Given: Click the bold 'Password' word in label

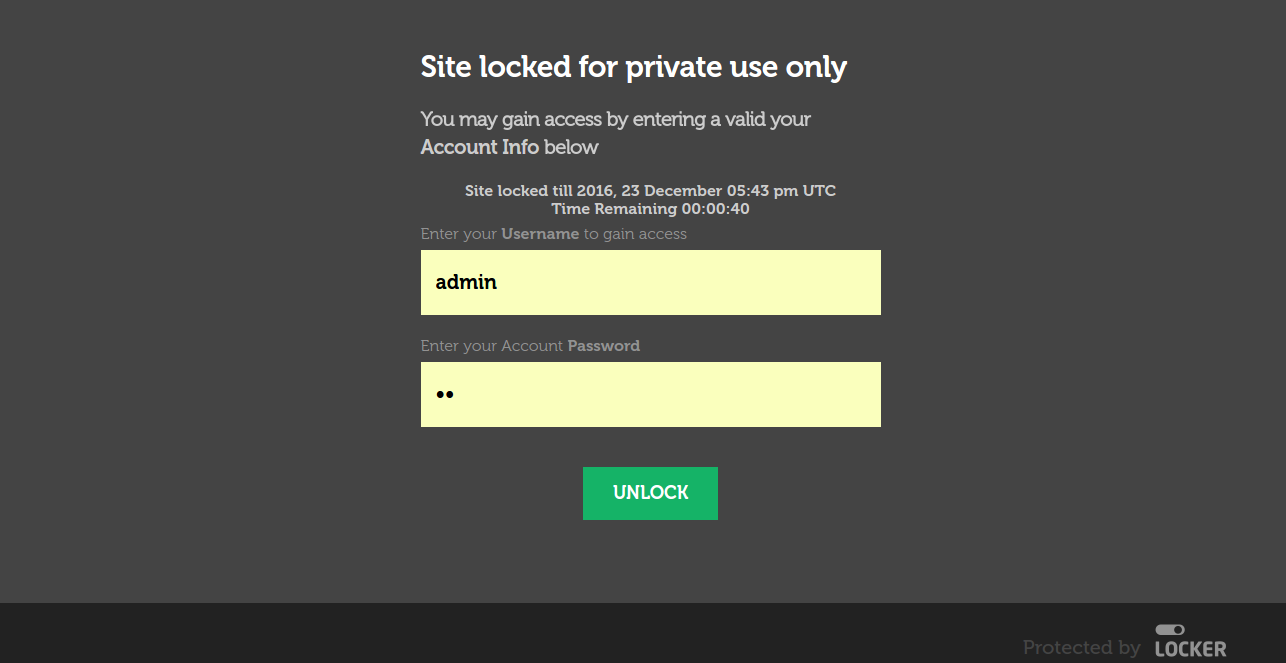Looking at the screenshot, I should point(604,346).
